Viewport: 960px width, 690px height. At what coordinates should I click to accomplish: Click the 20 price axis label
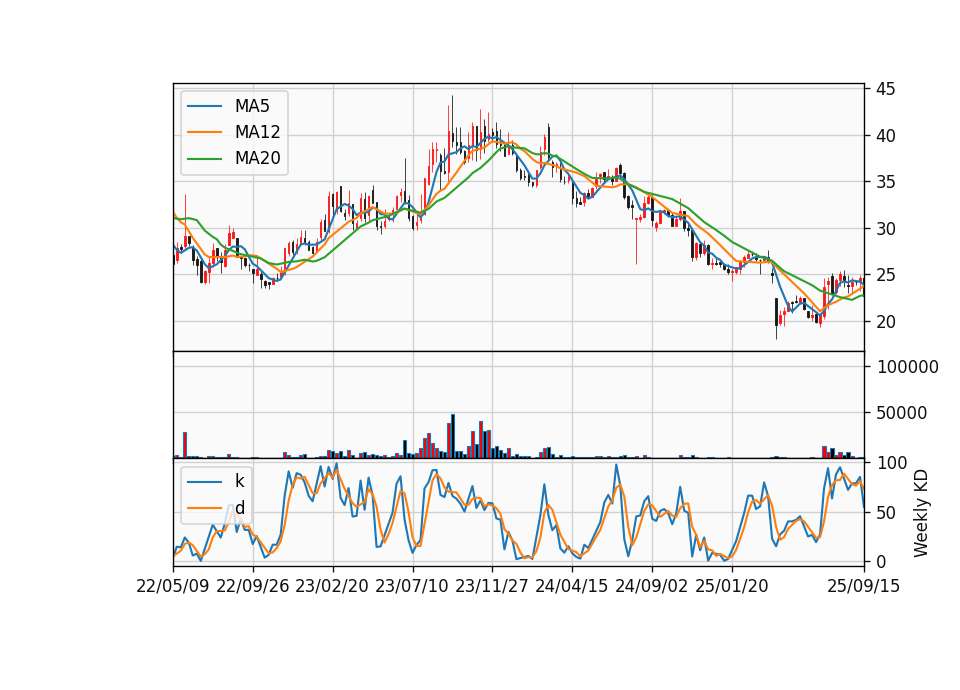tap(885, 322)
